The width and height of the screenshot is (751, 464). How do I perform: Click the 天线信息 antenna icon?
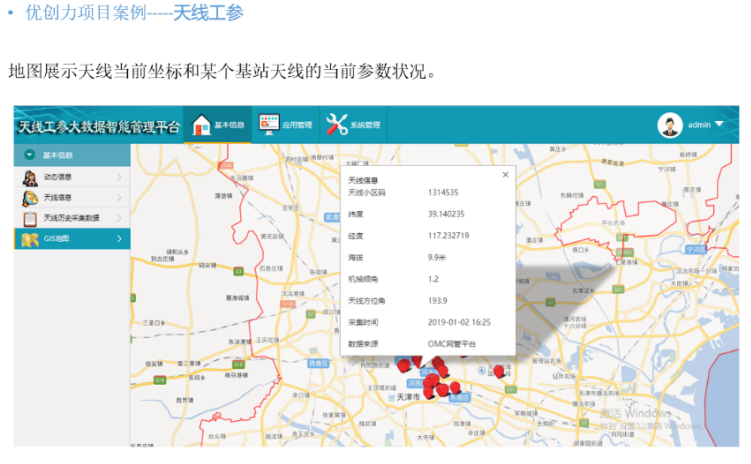[x=30, y=198]
